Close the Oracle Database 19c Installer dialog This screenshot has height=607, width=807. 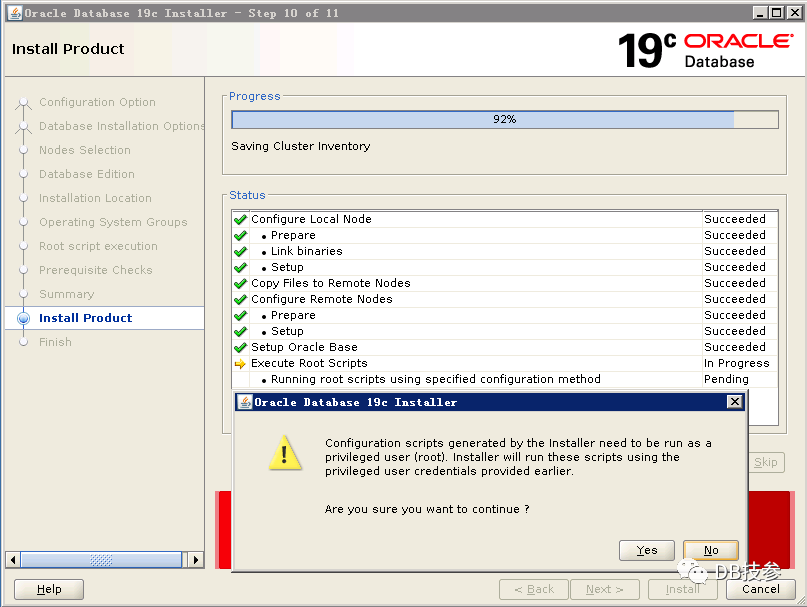(x=734, y=402)
